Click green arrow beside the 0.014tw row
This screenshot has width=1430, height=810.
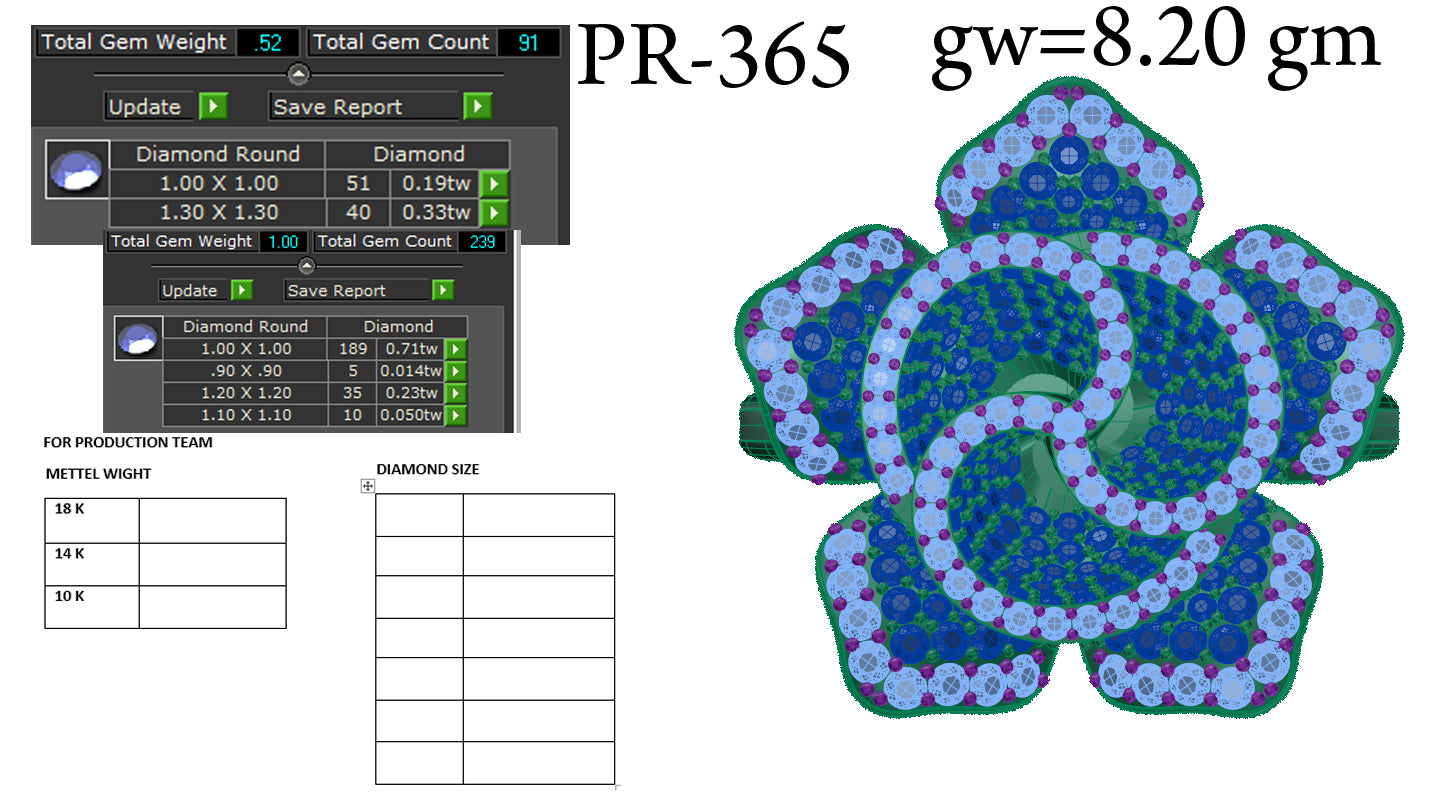coord(455,371)
